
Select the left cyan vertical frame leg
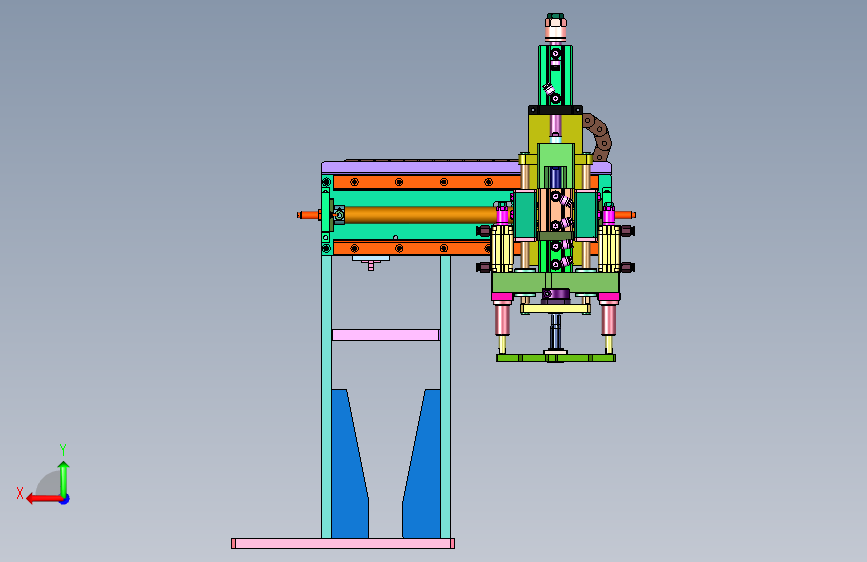326,396
